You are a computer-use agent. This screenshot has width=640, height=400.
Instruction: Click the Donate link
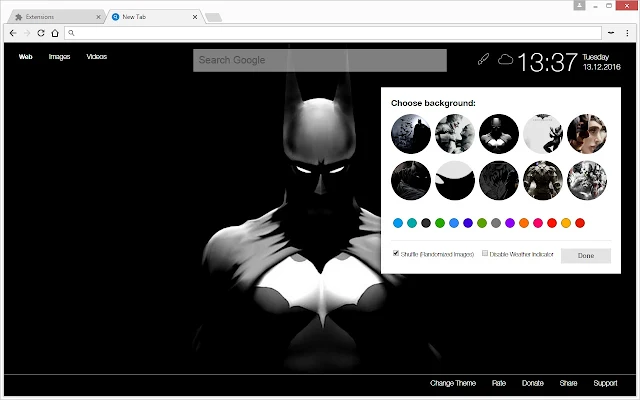pos(533,383)
